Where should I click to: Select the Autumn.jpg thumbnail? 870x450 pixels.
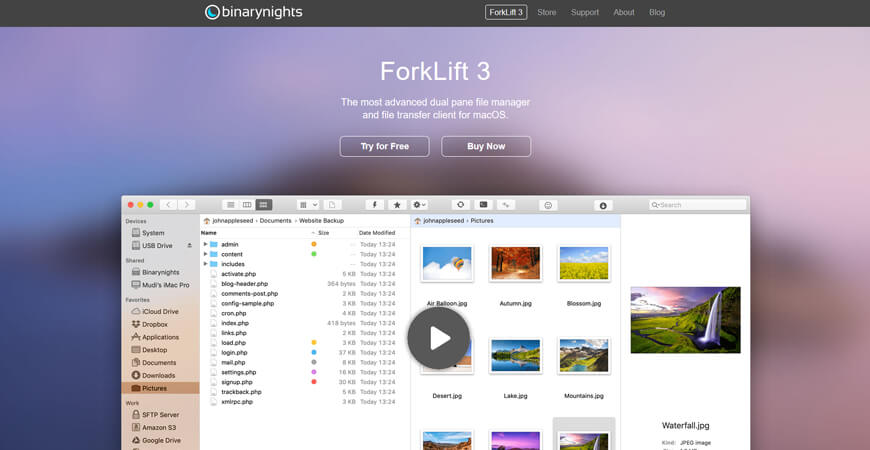point(515,264)
